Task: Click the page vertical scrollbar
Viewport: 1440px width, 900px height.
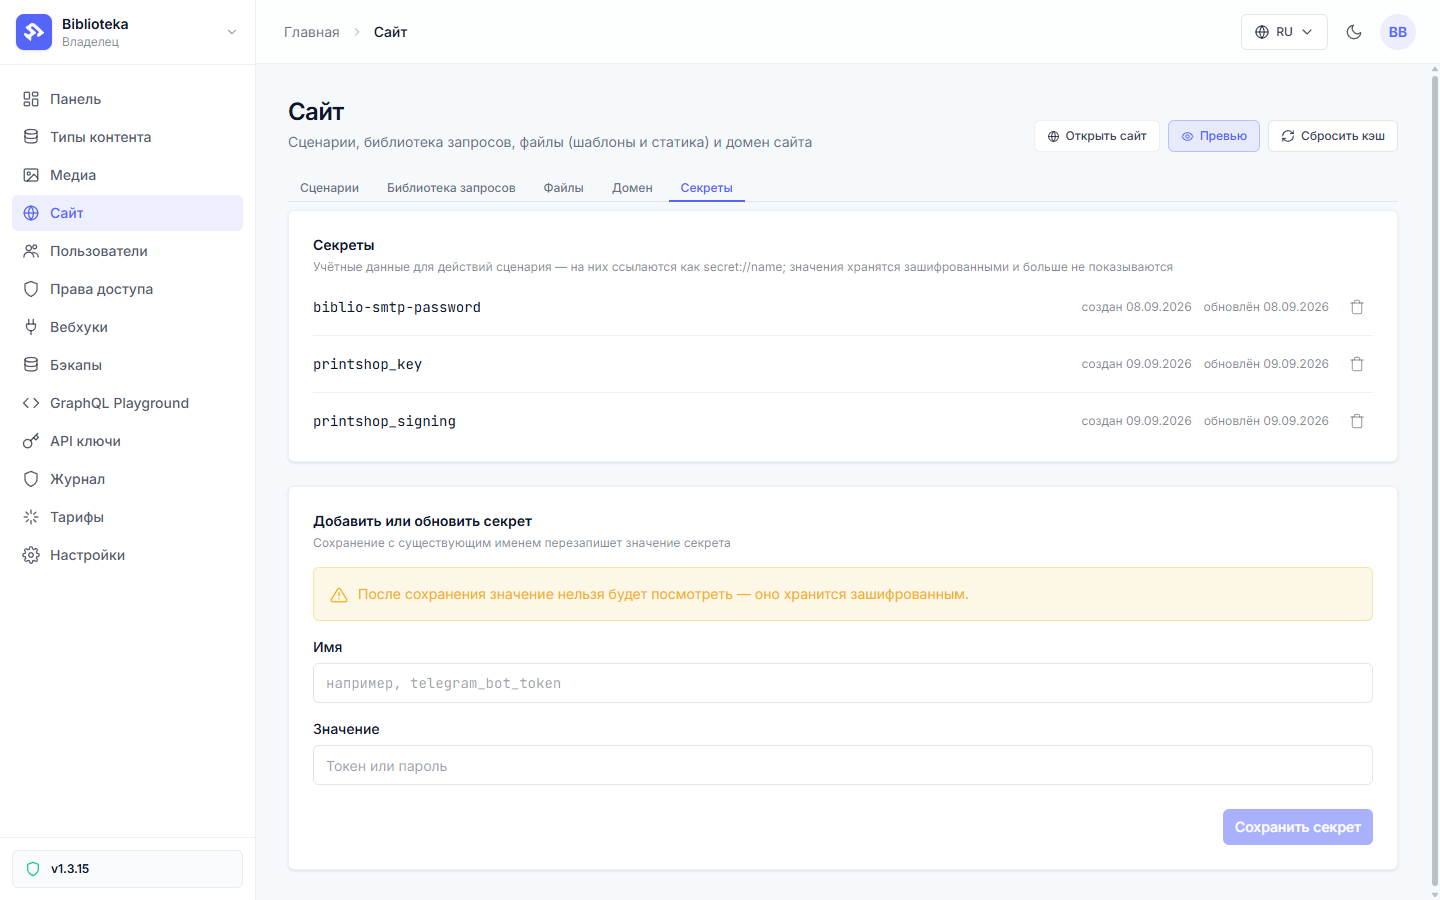Action: coord(1435,480)
